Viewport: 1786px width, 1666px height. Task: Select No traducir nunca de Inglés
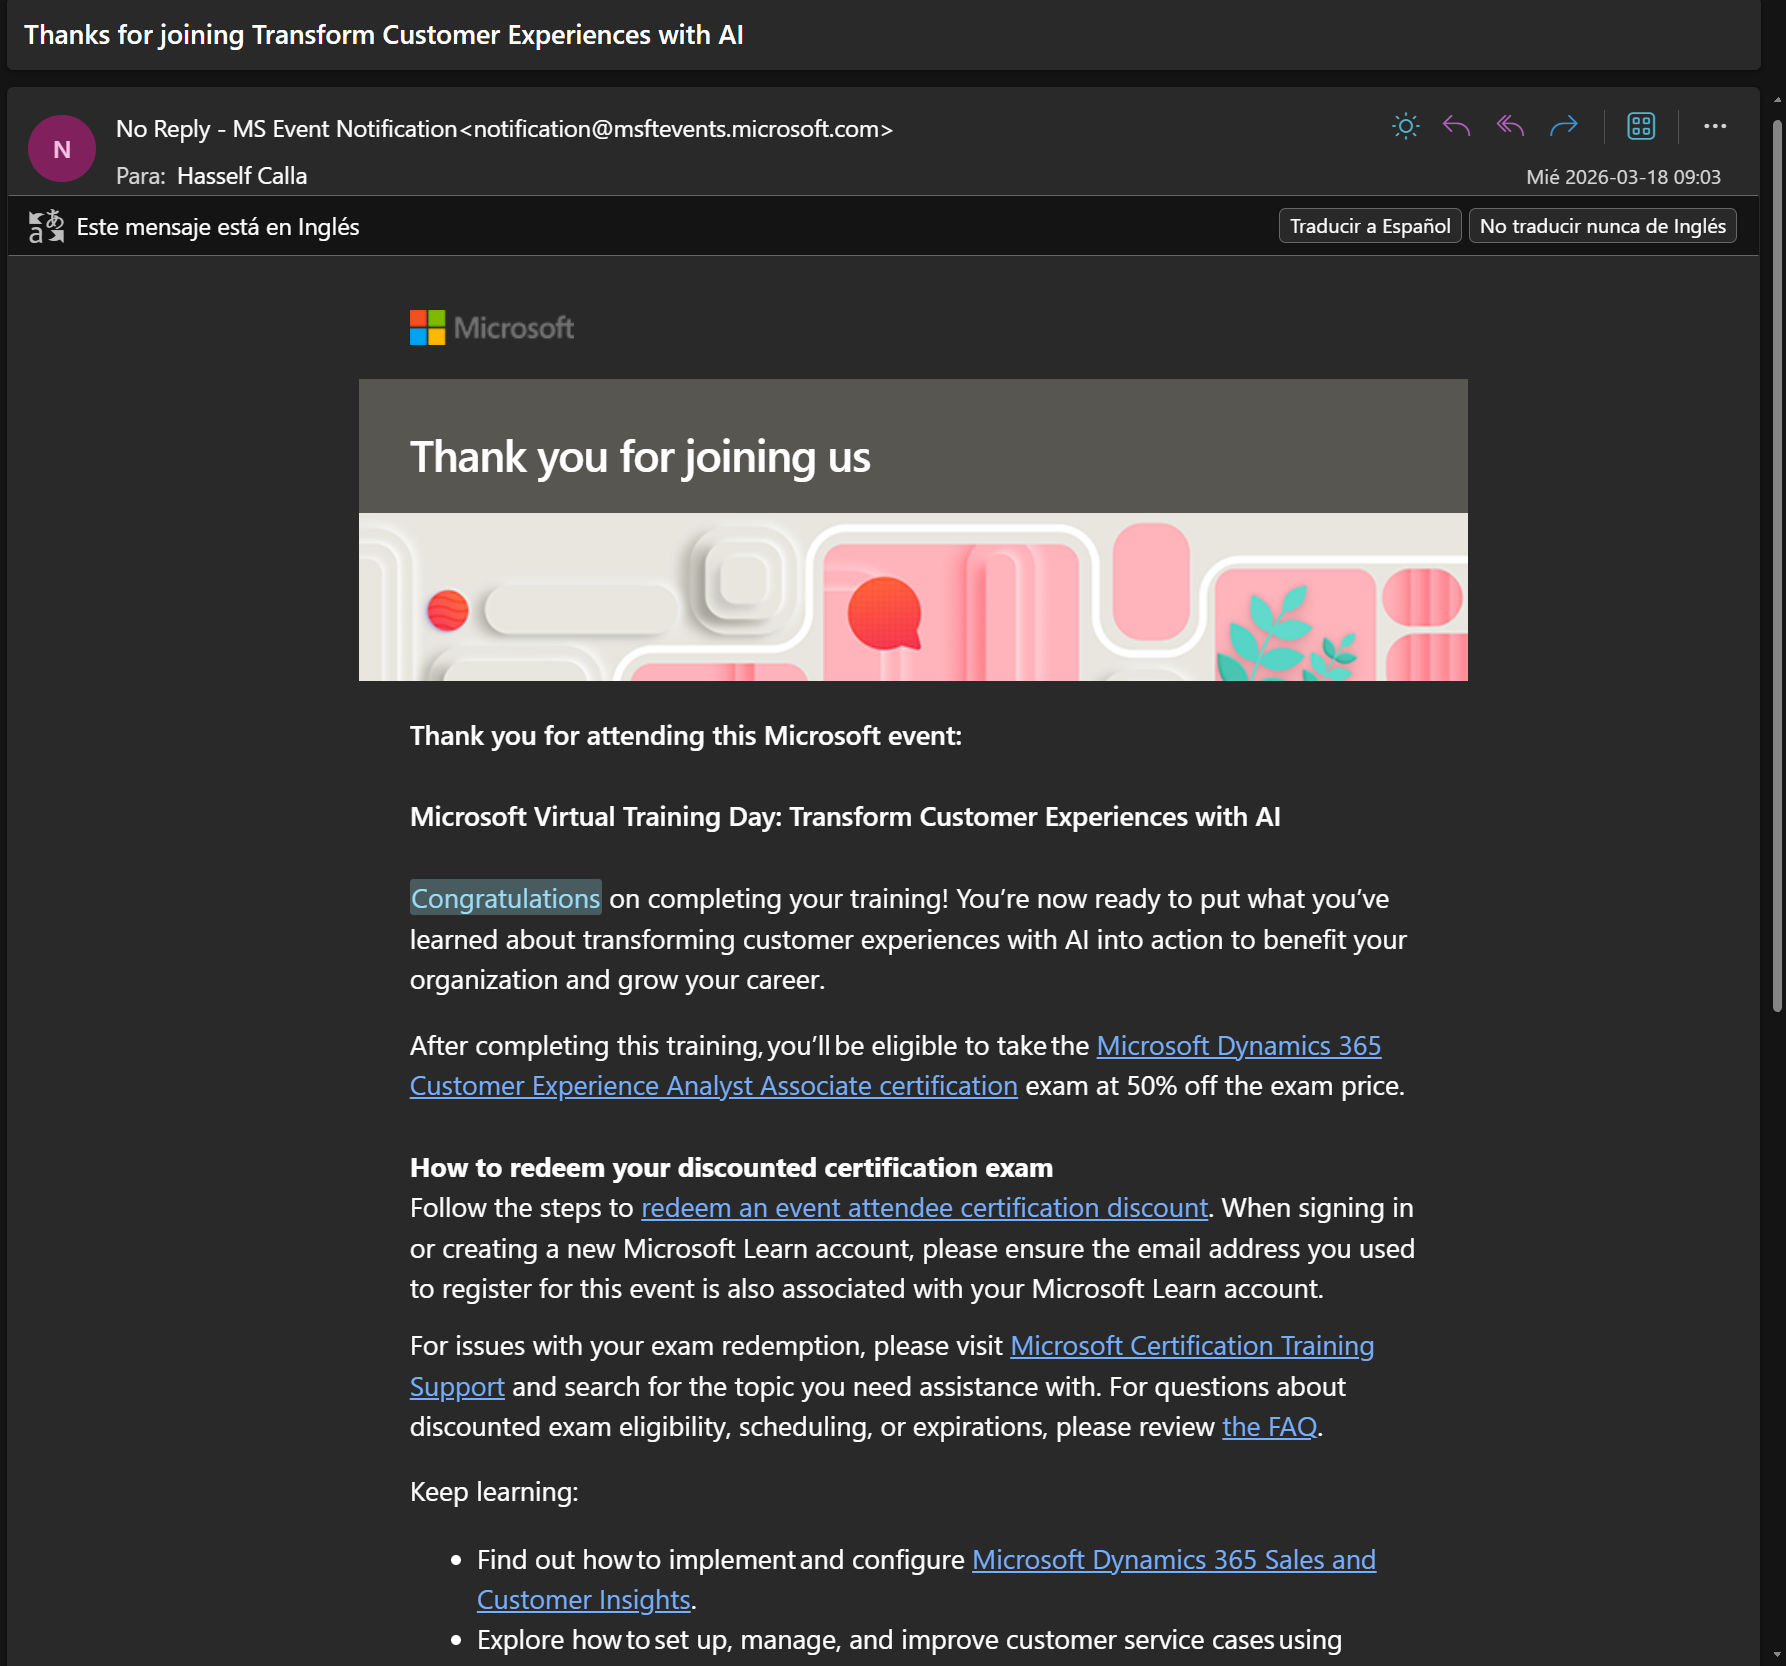tap(1601, 225)
